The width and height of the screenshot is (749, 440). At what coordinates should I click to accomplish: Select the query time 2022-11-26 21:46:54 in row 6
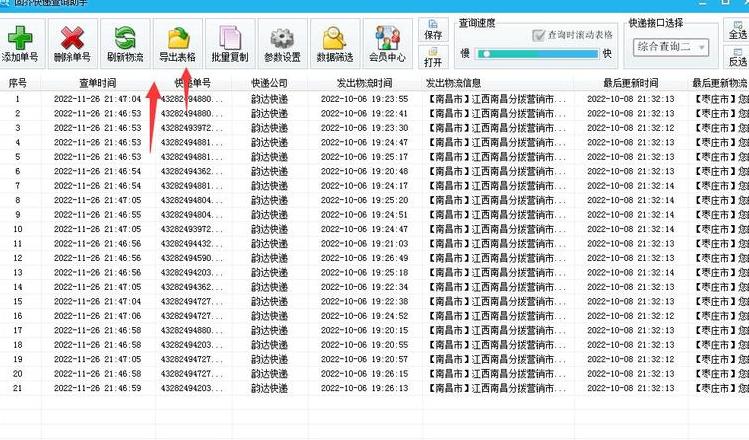[x=97, y=172]
